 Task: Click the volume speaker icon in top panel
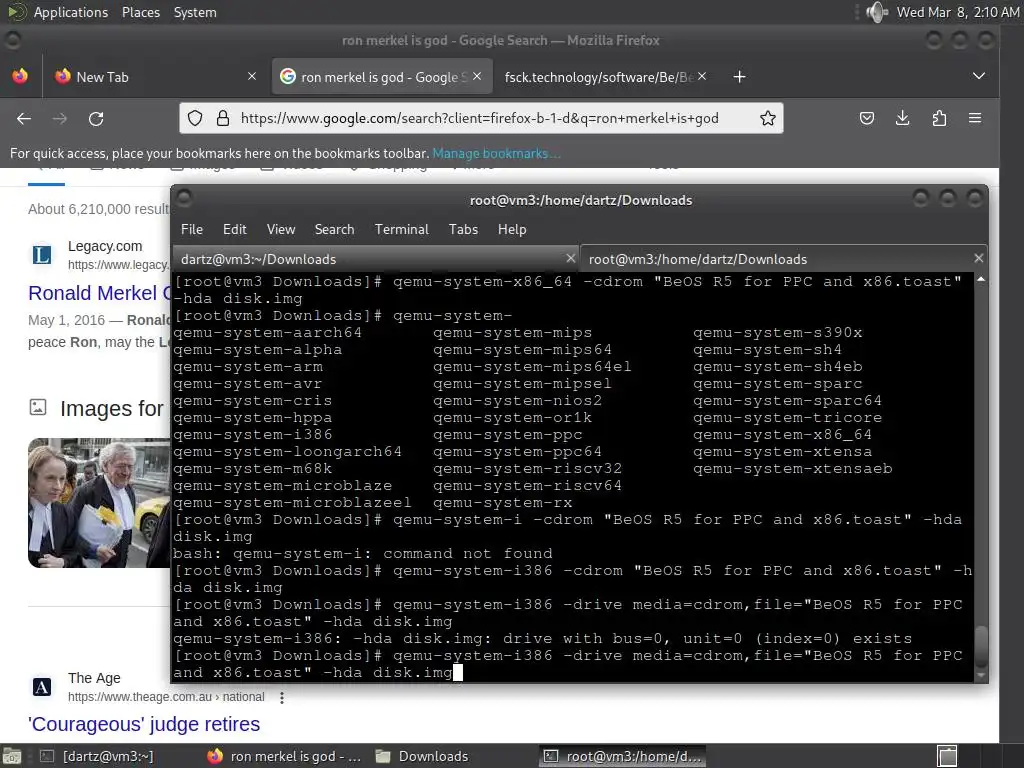click(876, 12)
